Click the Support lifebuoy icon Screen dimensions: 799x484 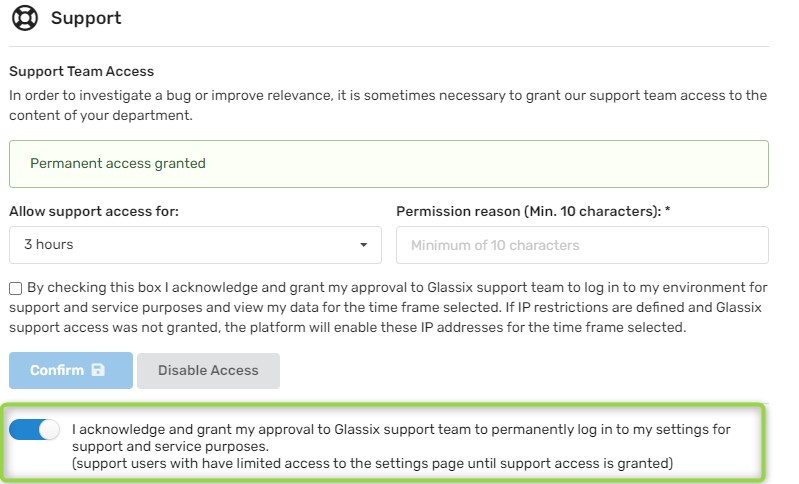24,18
